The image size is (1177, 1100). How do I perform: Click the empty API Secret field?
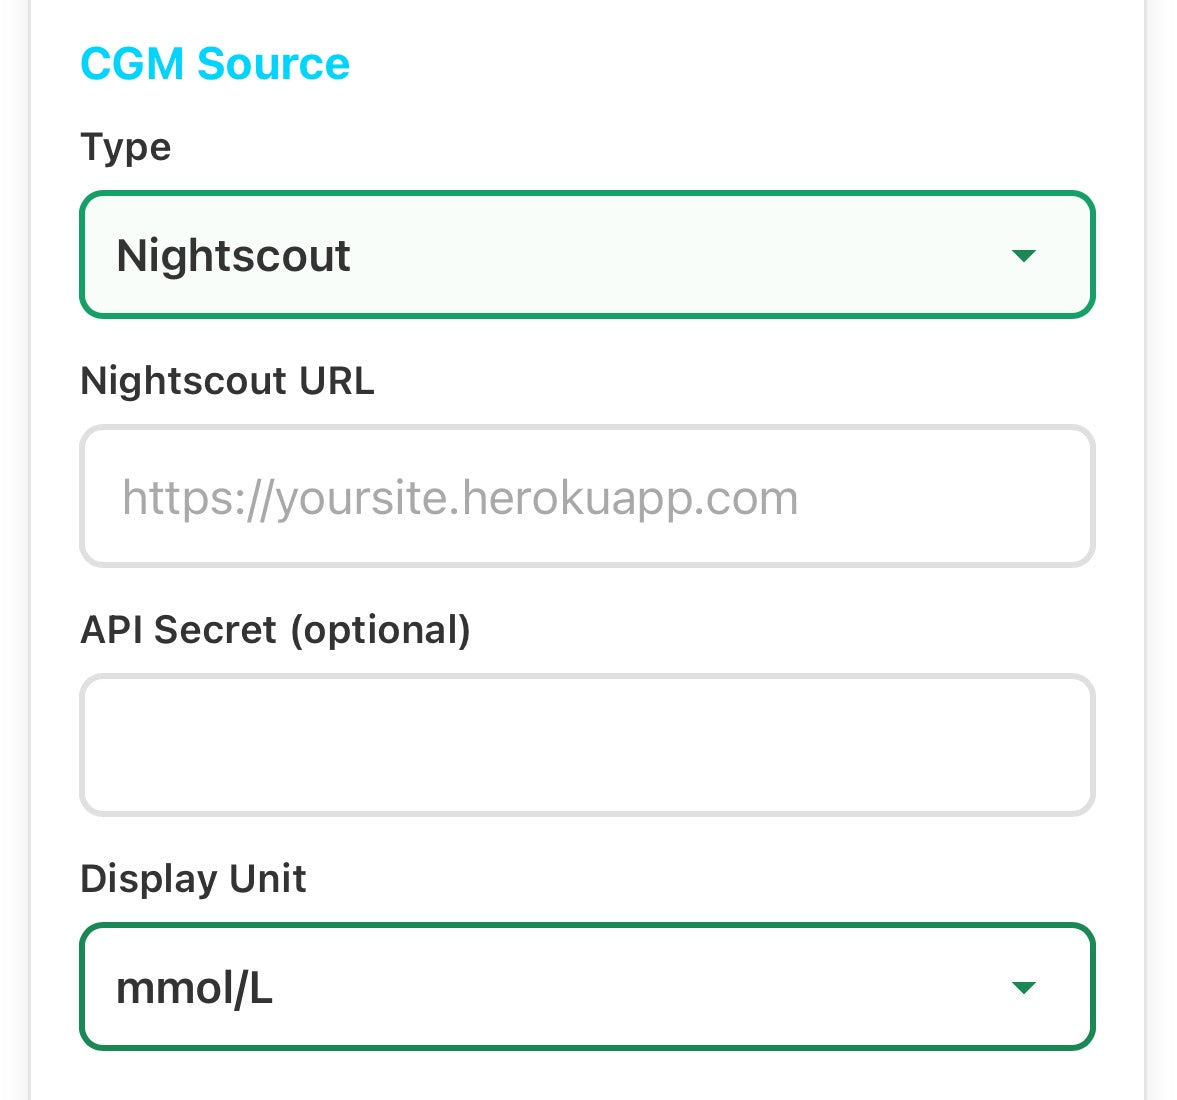pyautogui.click(x=587, y=745)
